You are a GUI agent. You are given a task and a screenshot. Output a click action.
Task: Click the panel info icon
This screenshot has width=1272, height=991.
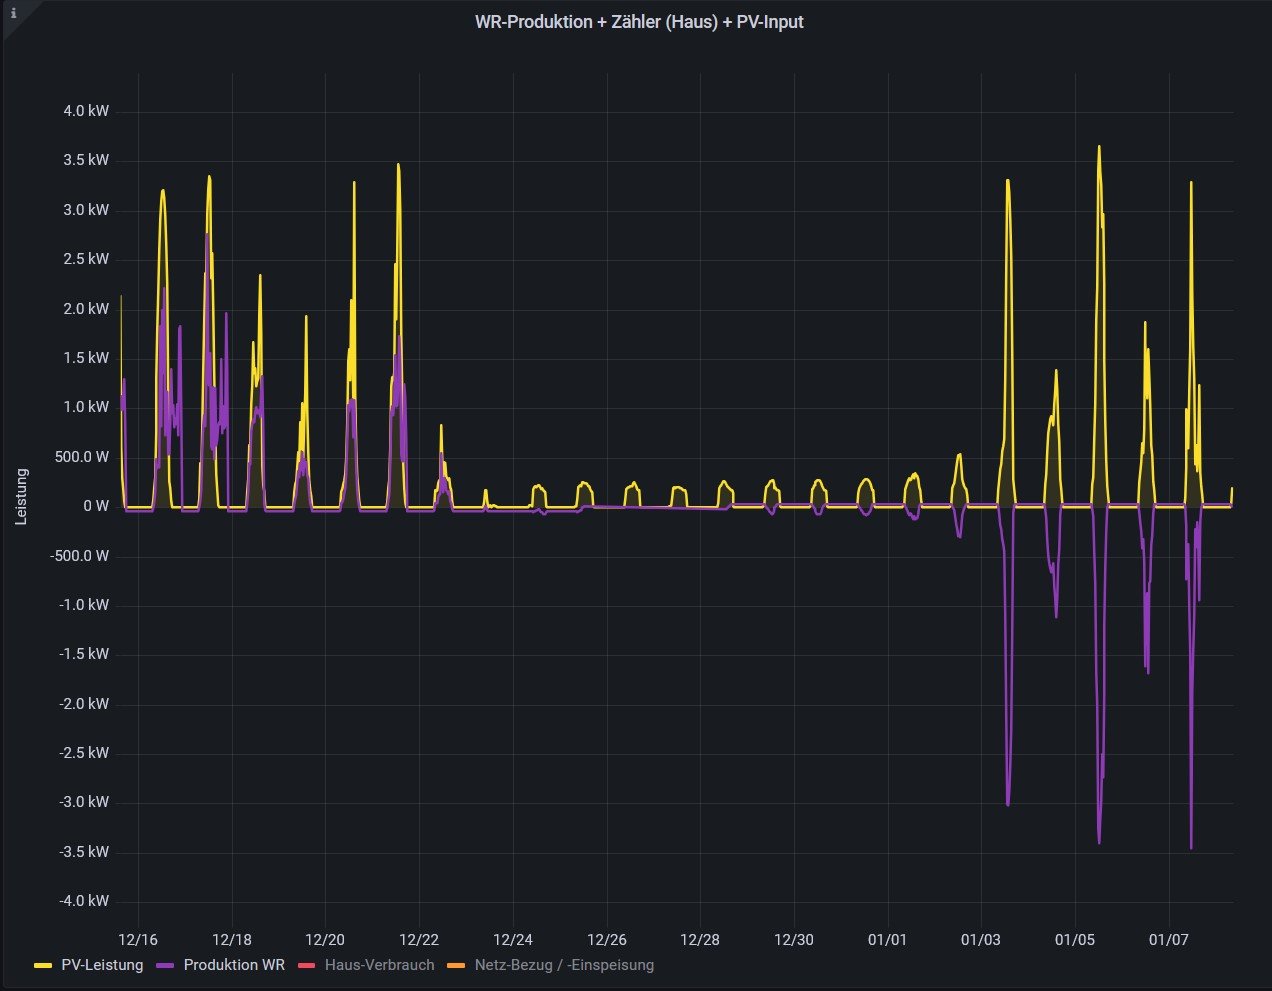coord(13,14)
